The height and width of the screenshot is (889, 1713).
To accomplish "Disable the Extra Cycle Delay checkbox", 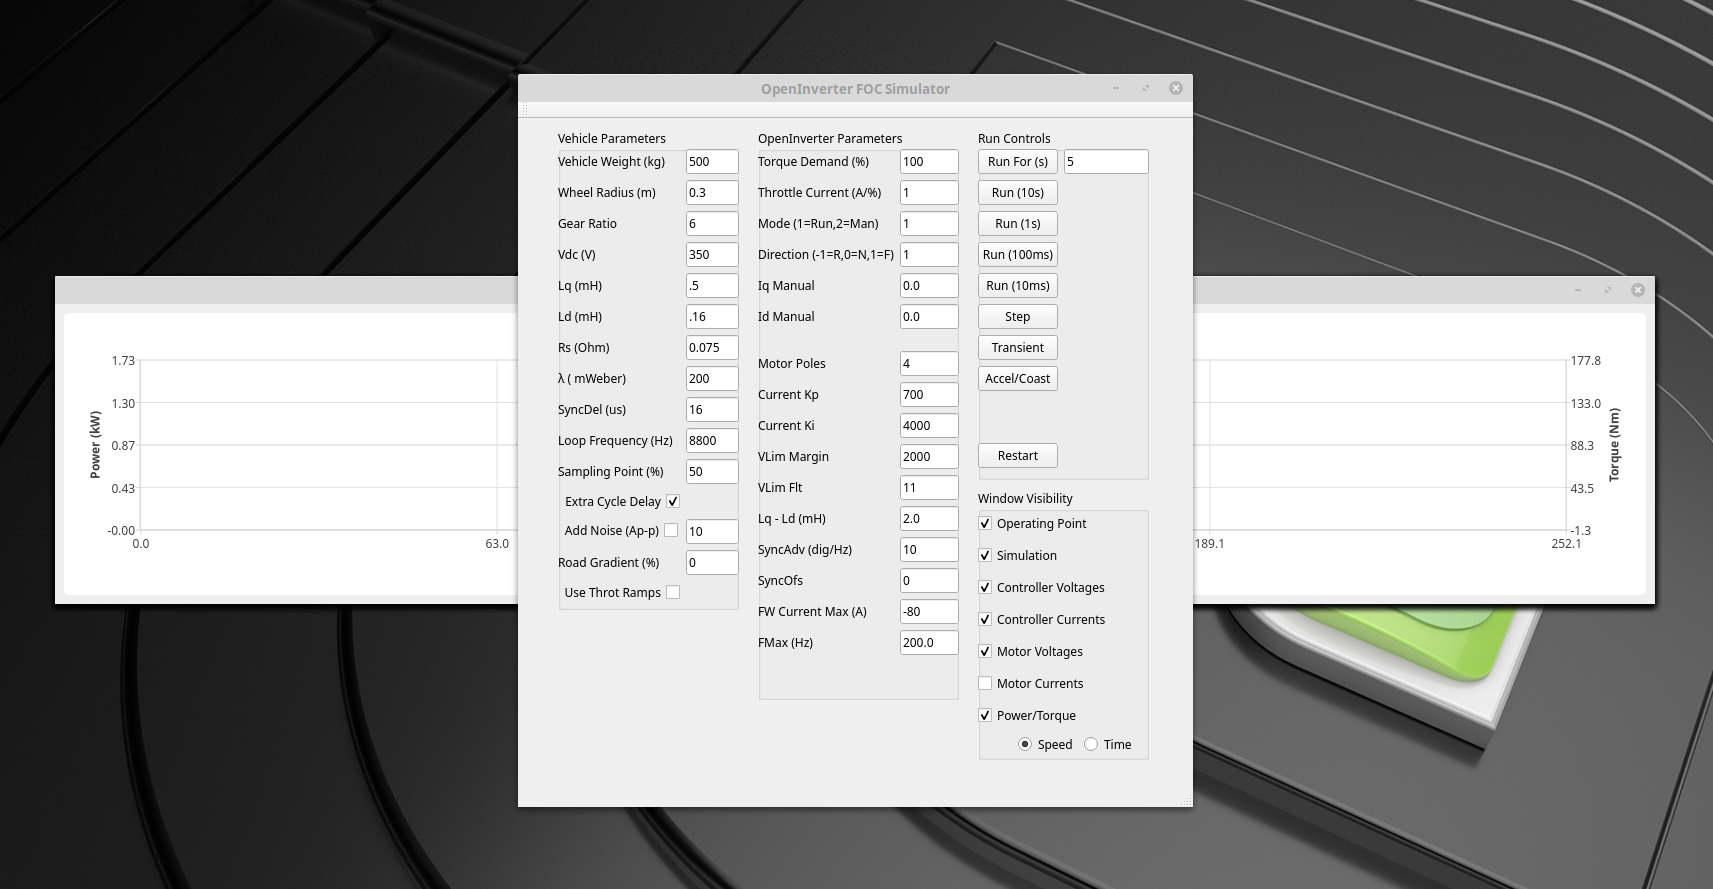I will (673, 502).
